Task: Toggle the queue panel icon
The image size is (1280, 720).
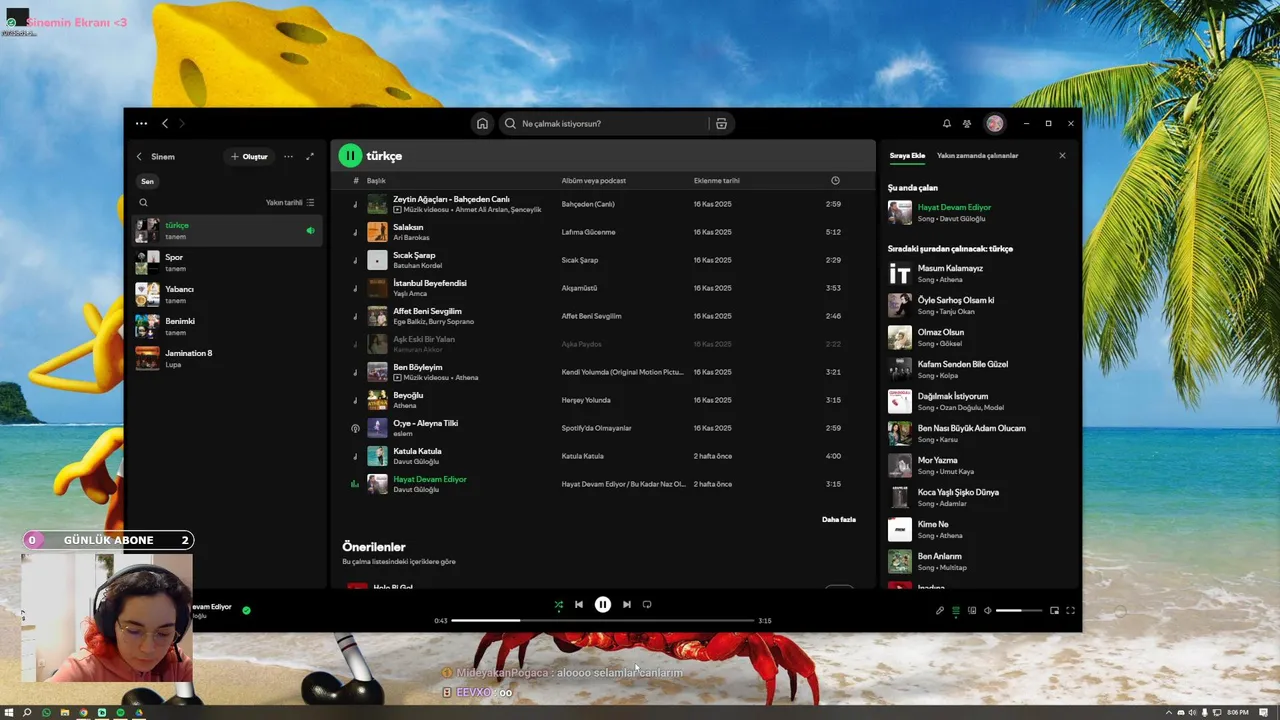Action: click(956, 610)
